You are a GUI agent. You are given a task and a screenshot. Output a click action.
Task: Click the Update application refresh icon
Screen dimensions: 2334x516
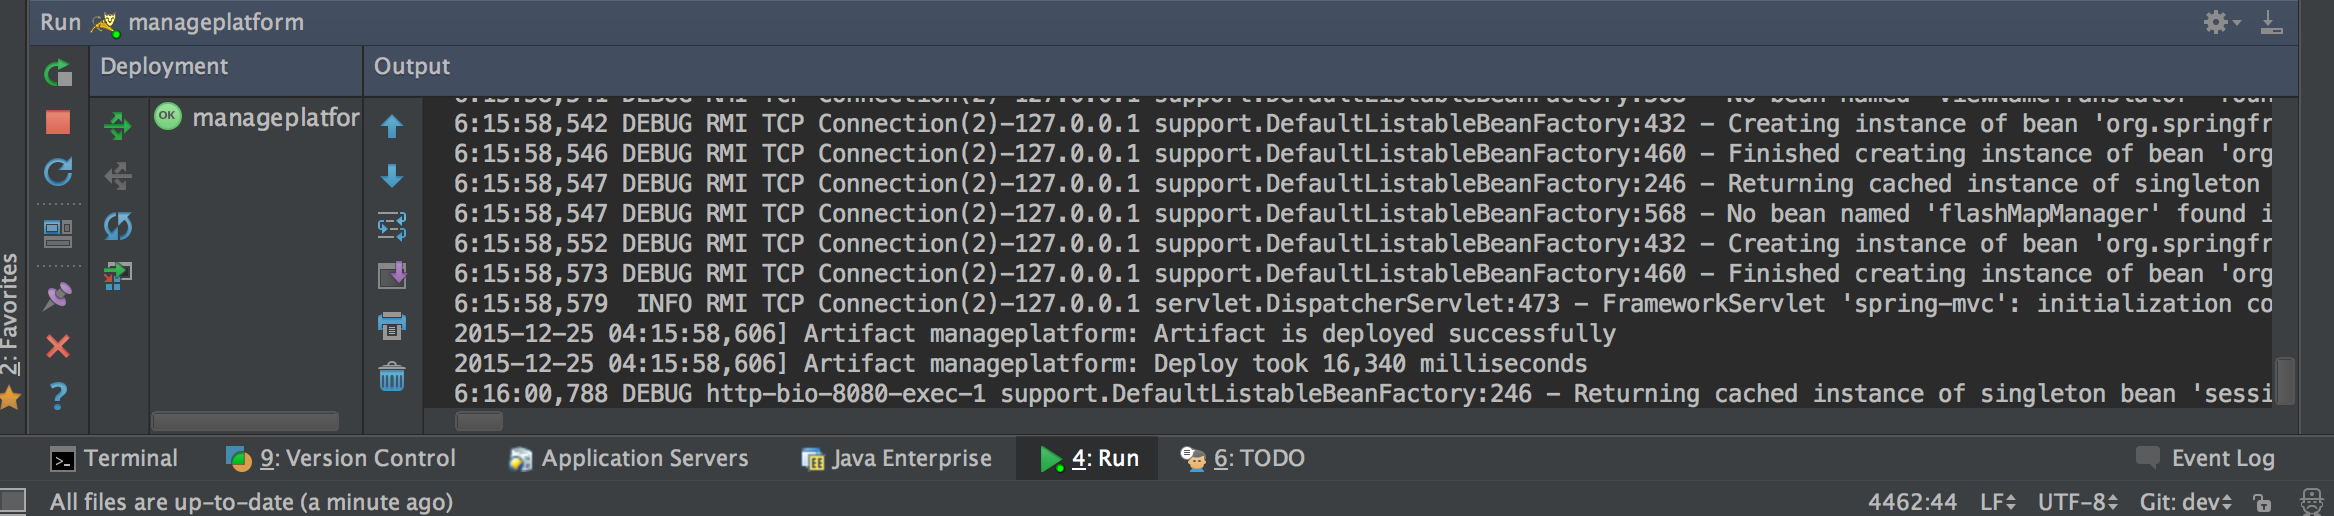(x=58, y=172)
